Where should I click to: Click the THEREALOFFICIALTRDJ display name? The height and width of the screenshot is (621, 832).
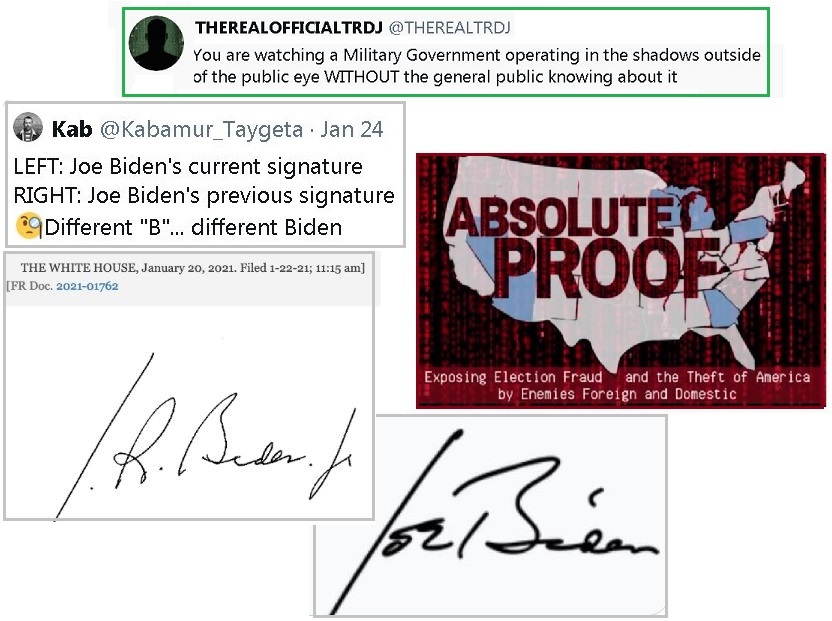pos(289,27)
